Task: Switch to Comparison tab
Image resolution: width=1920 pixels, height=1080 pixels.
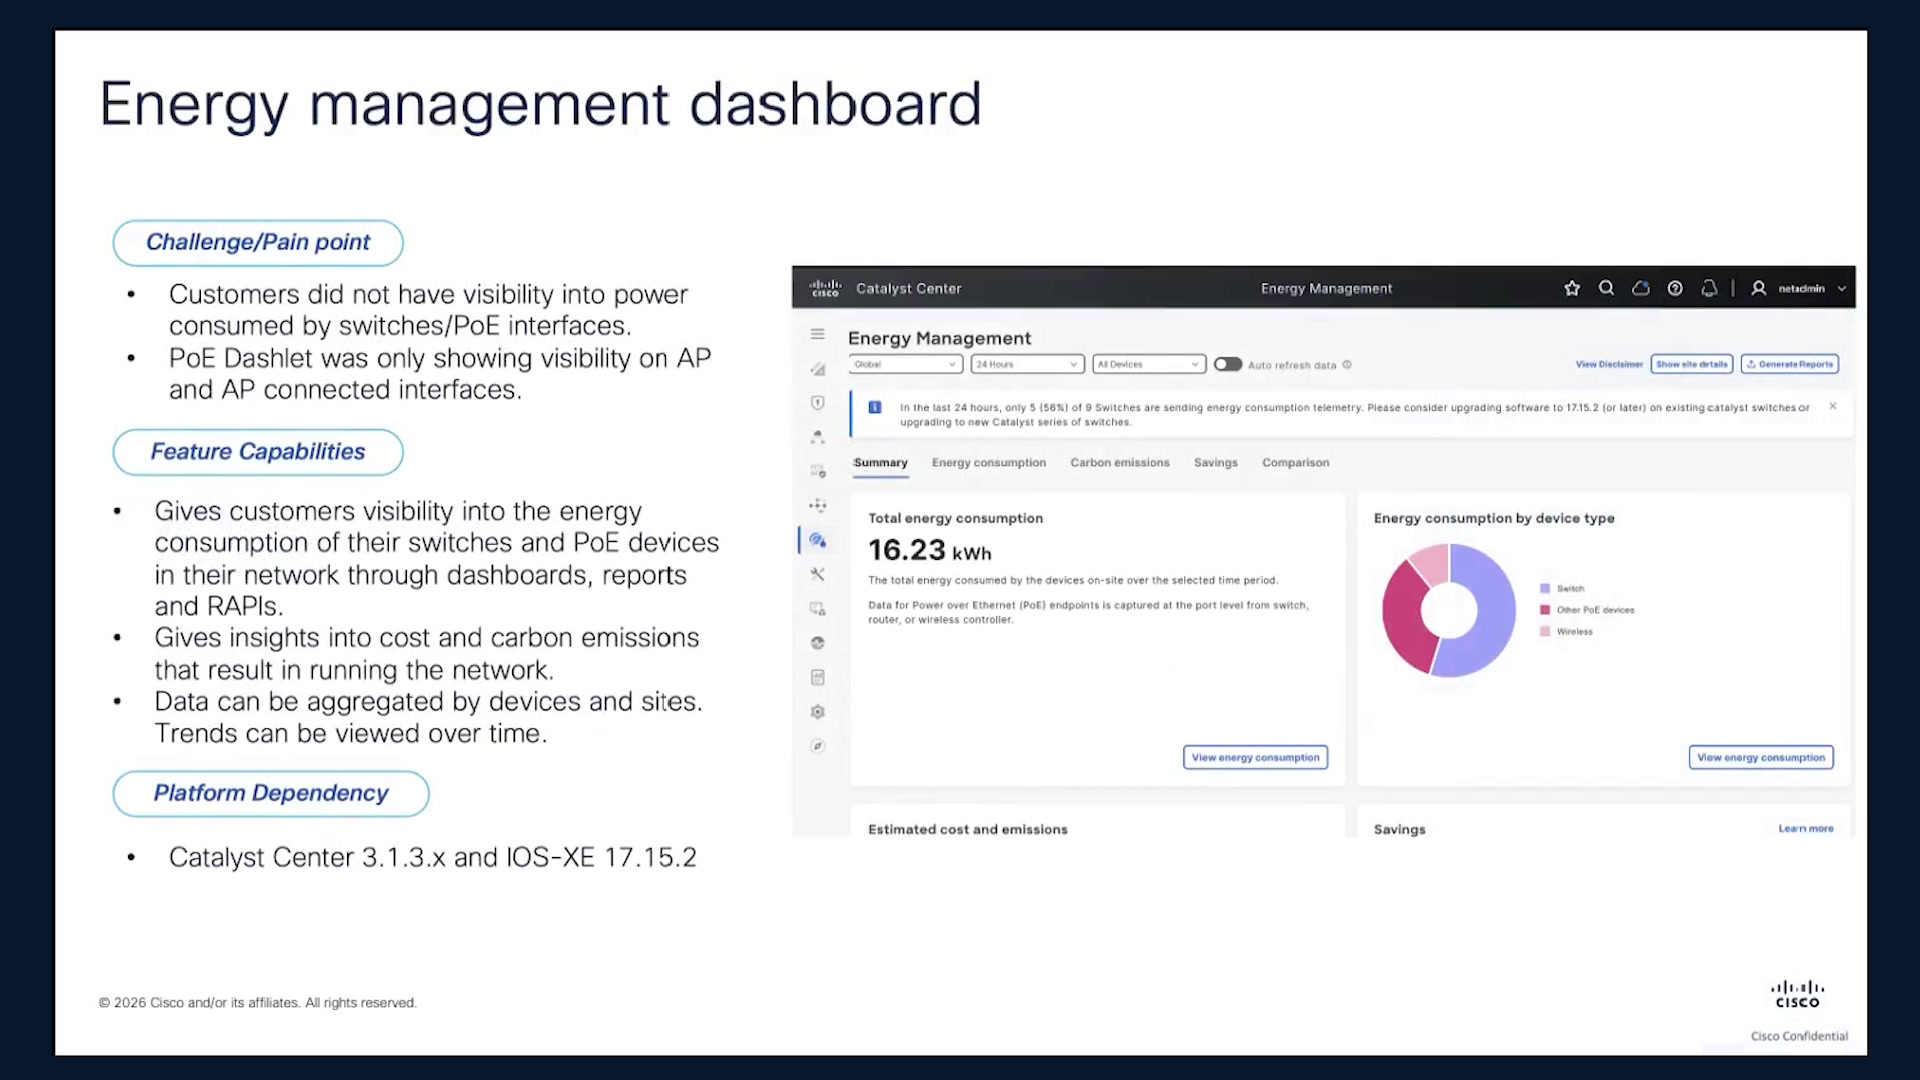Action: click(x=1295, y=462)
